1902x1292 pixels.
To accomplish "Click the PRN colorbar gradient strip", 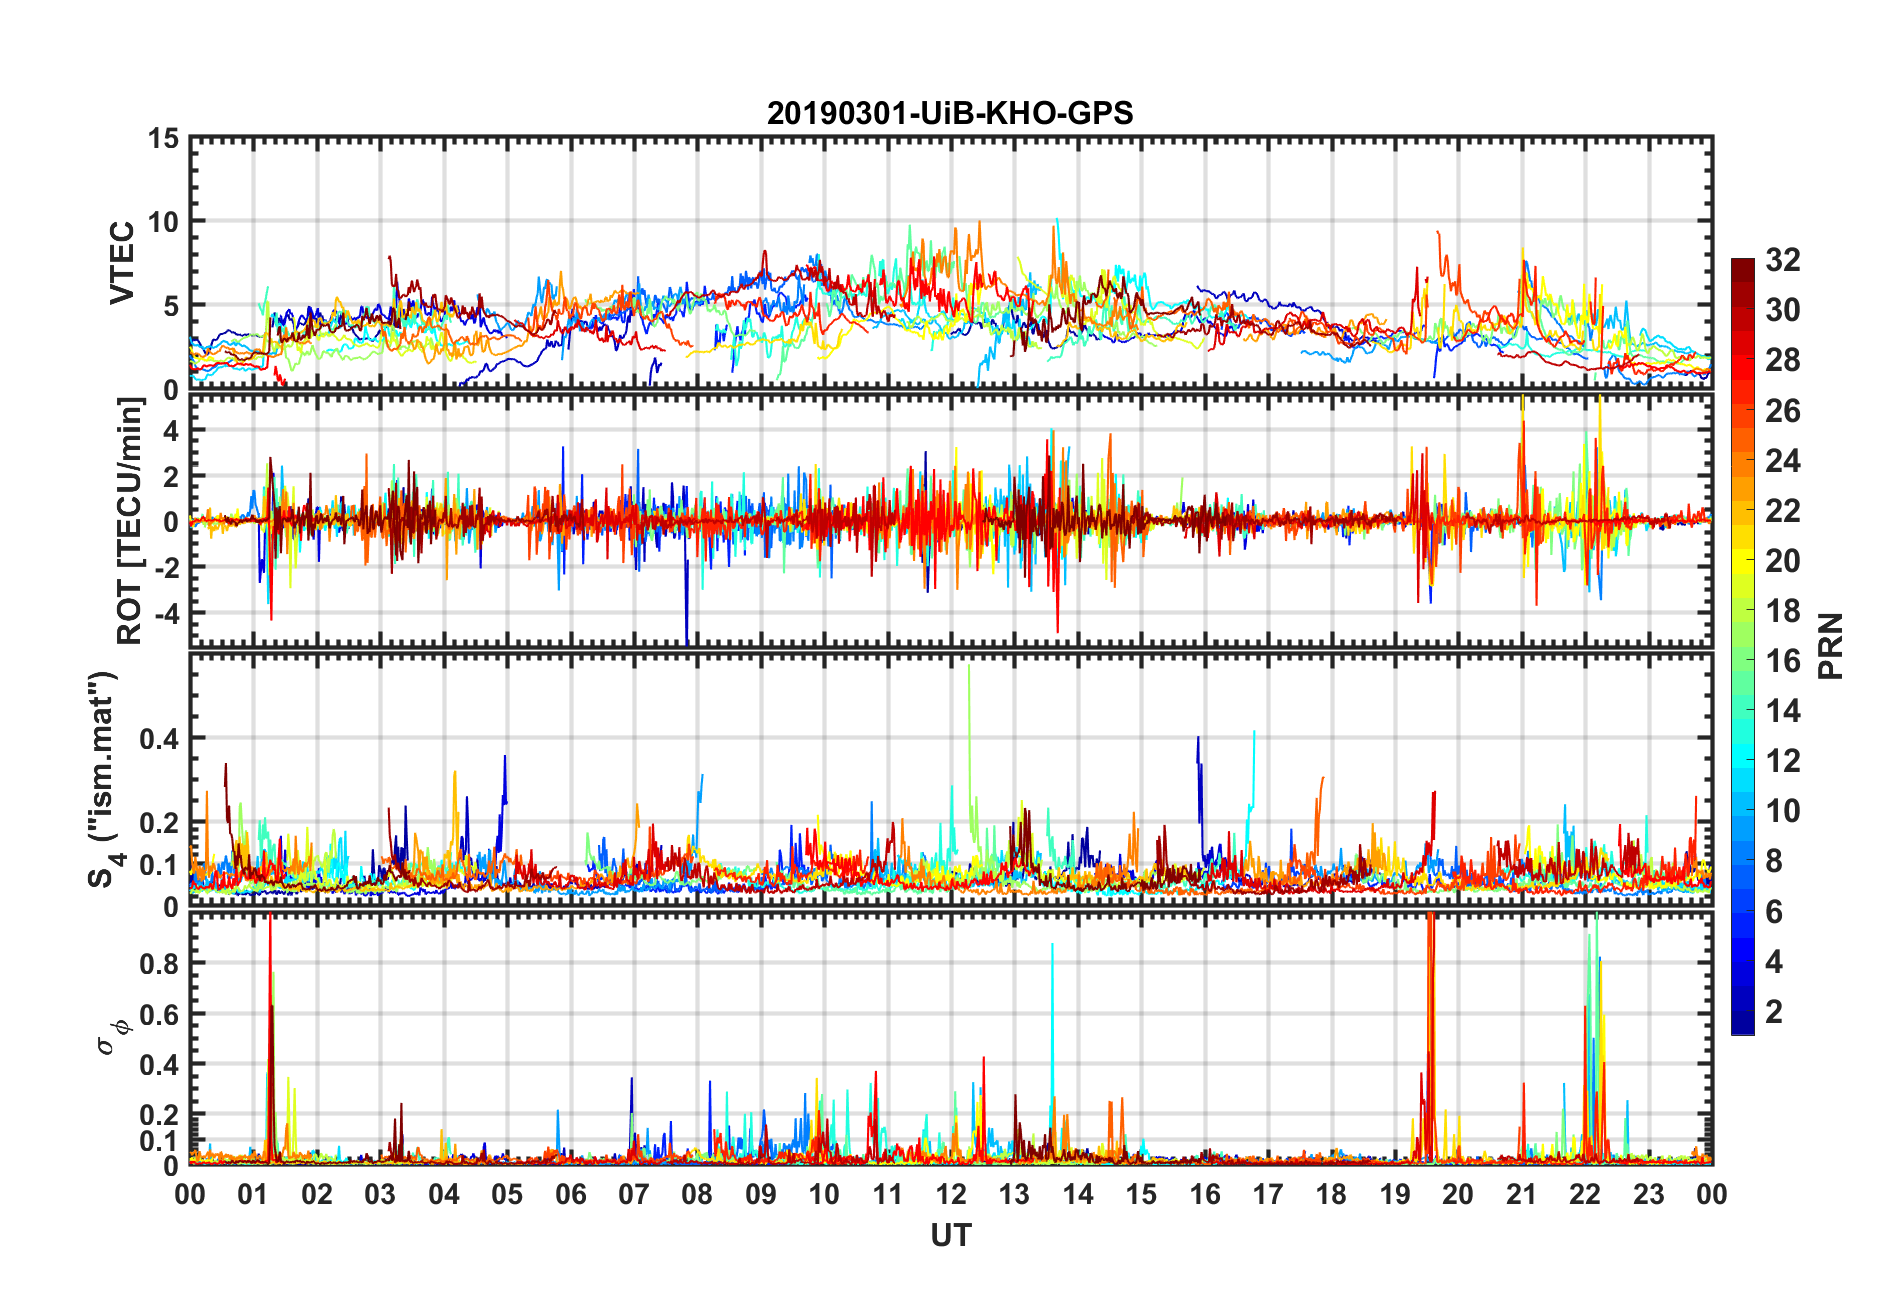I will pyautogui.click(x=1742, y=646).
